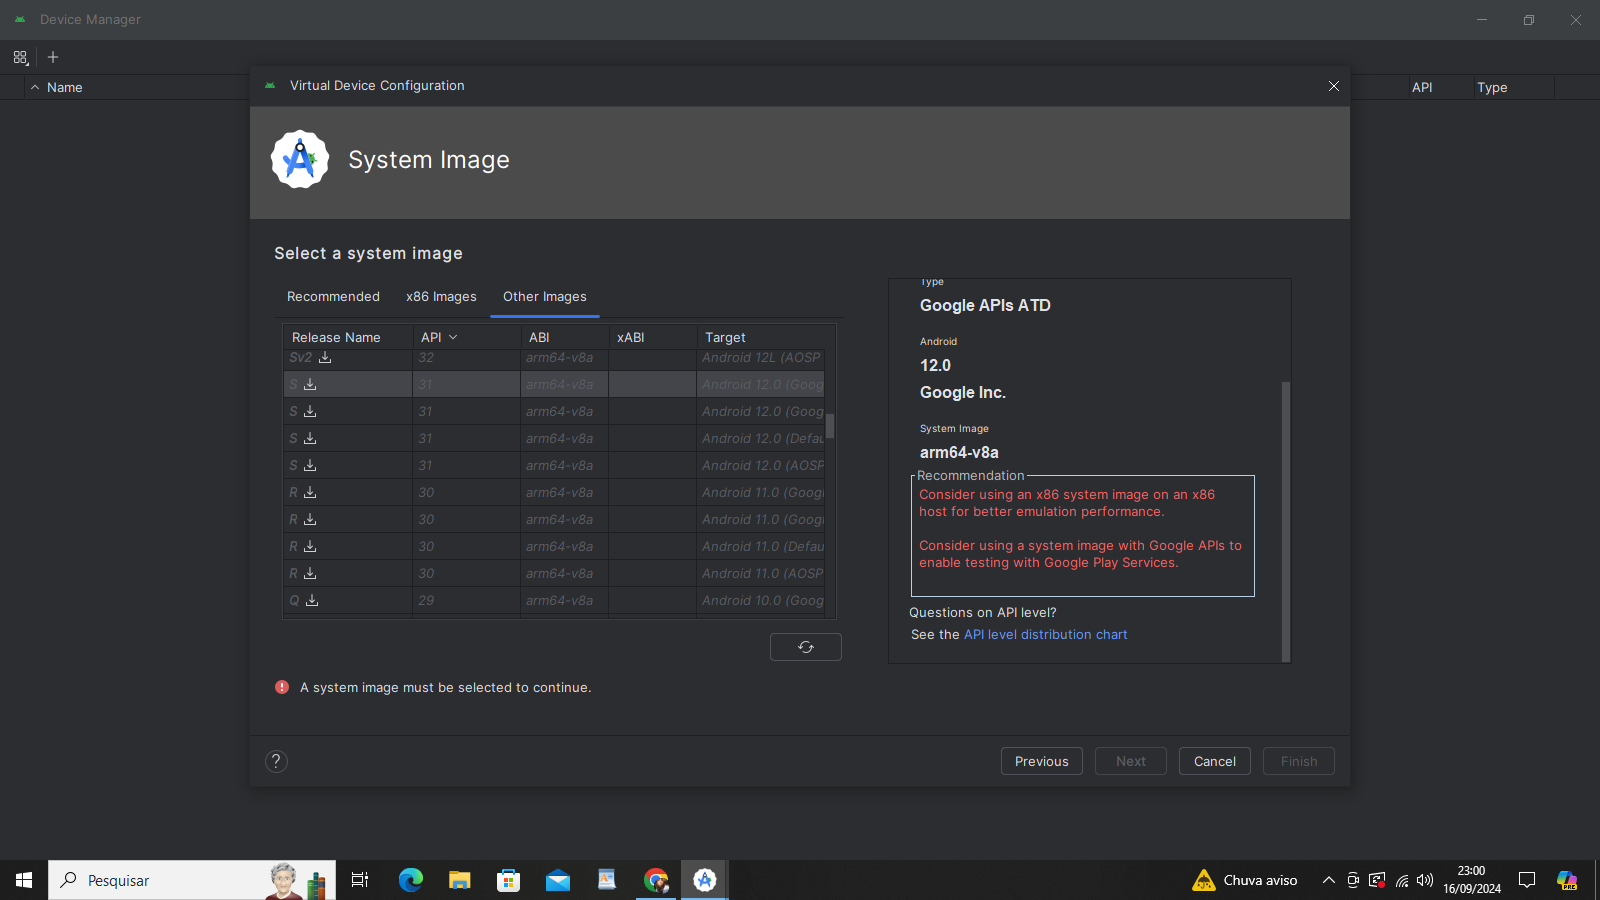
Task: Click the Next button
Action: click(x=1131, y=761)
